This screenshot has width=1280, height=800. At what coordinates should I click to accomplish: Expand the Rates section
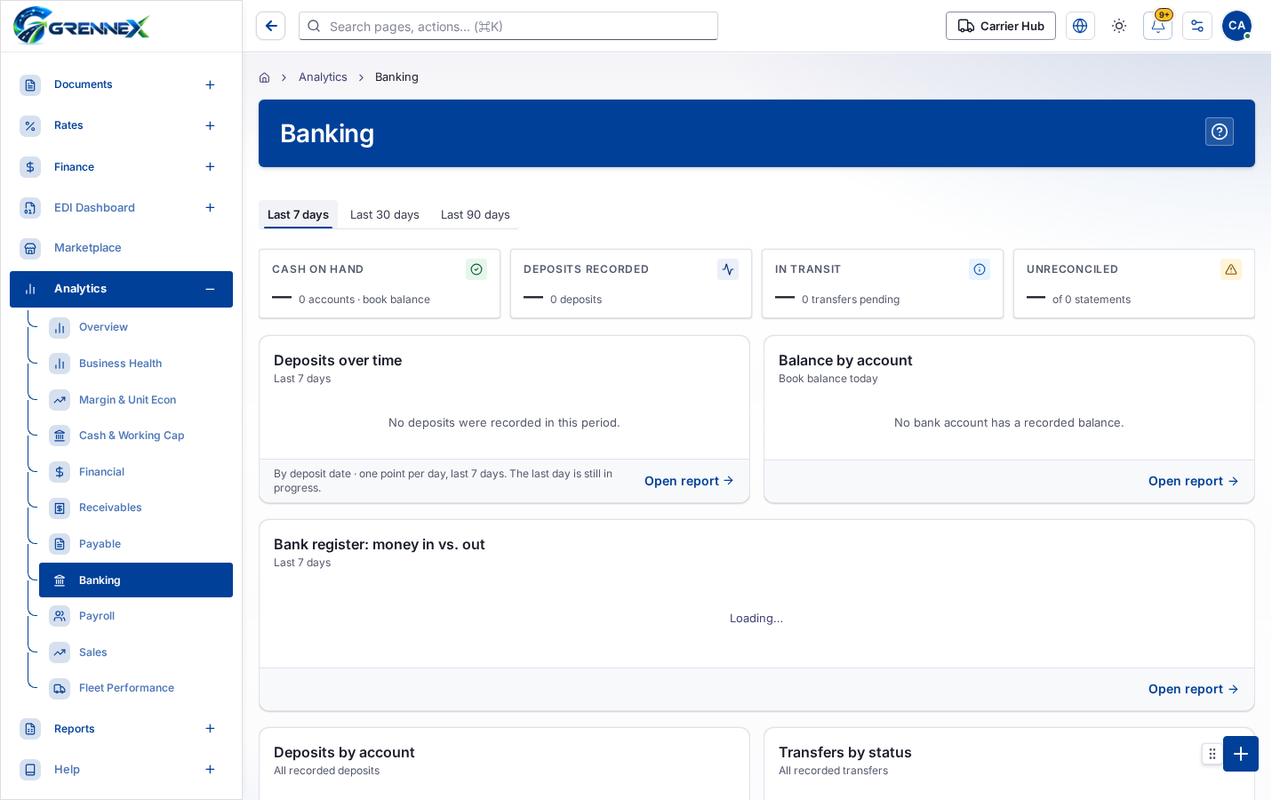(210, 126)
